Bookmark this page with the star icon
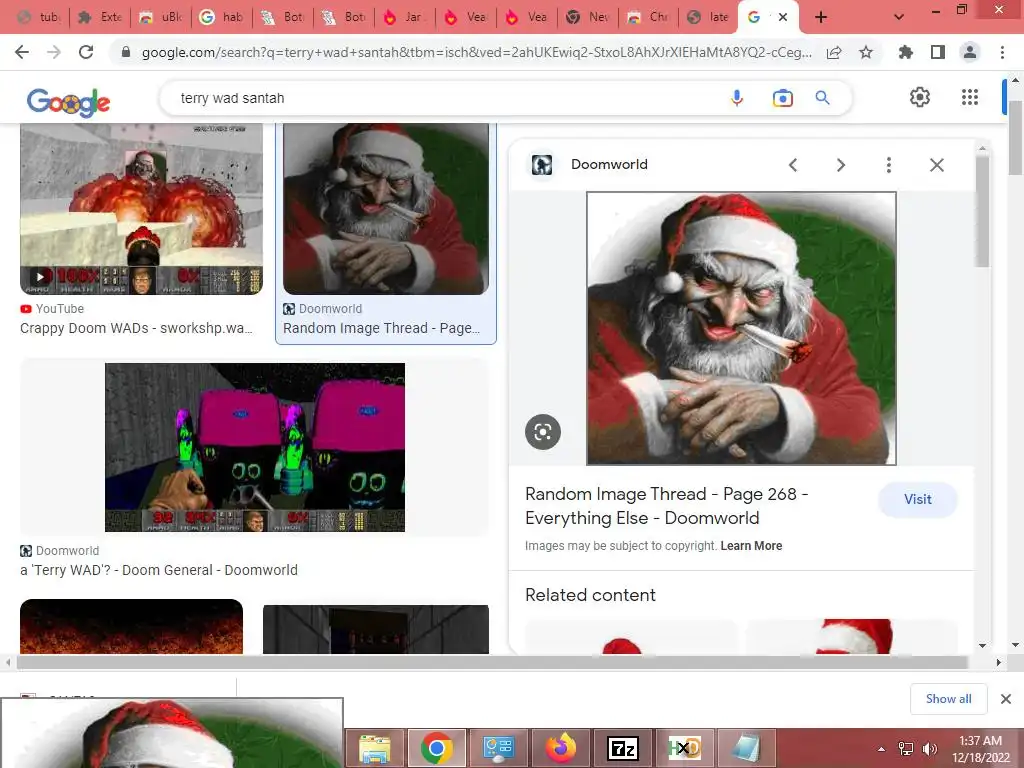The image size is (1024, 768). pos(866,52)
